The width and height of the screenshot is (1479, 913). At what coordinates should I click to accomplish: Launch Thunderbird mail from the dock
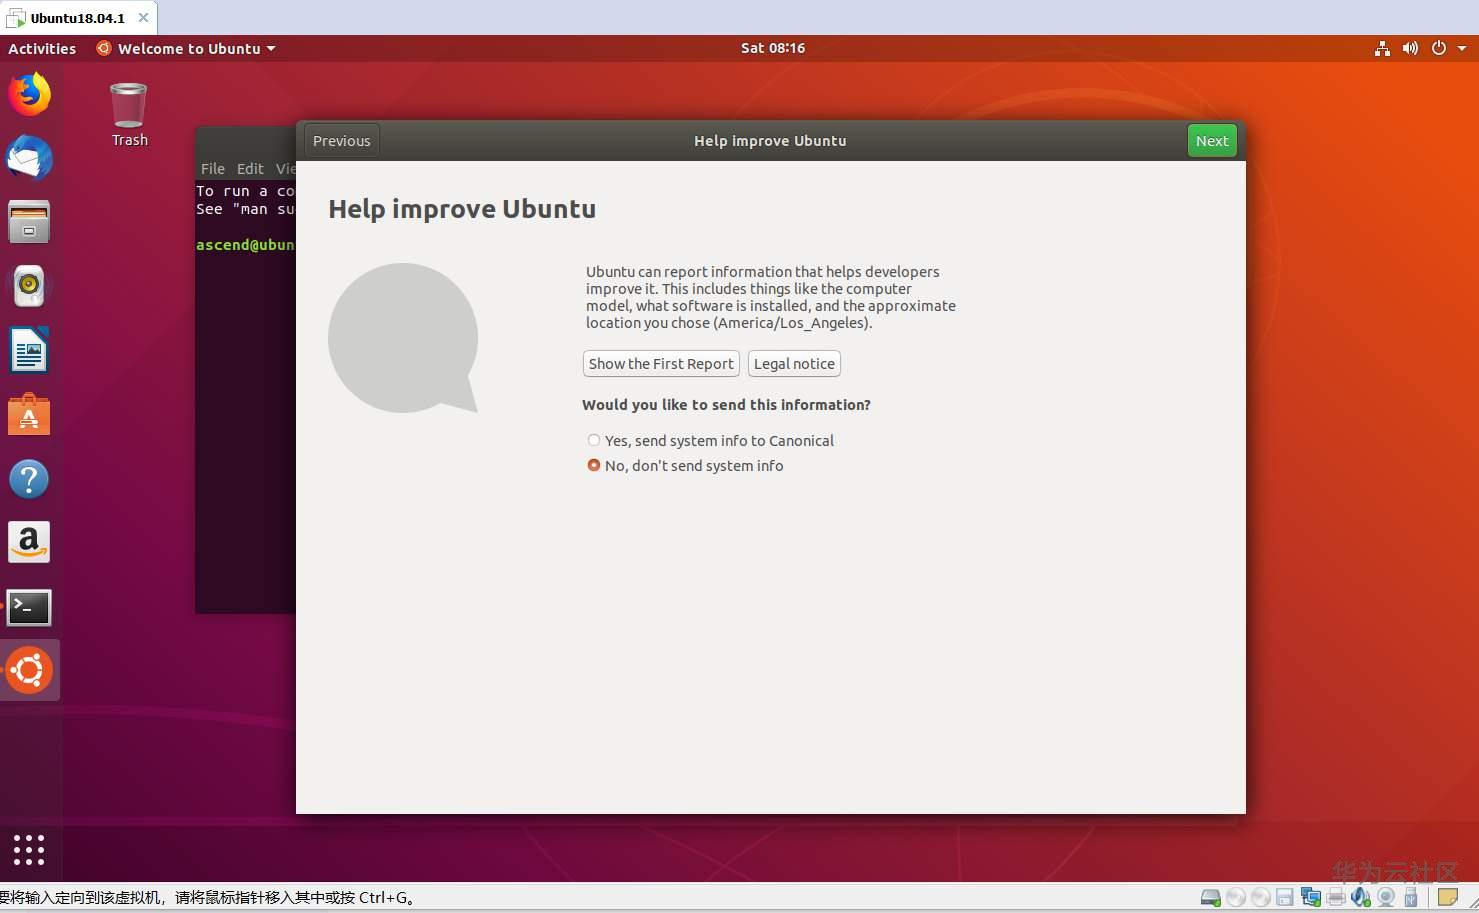click(29, 158)
